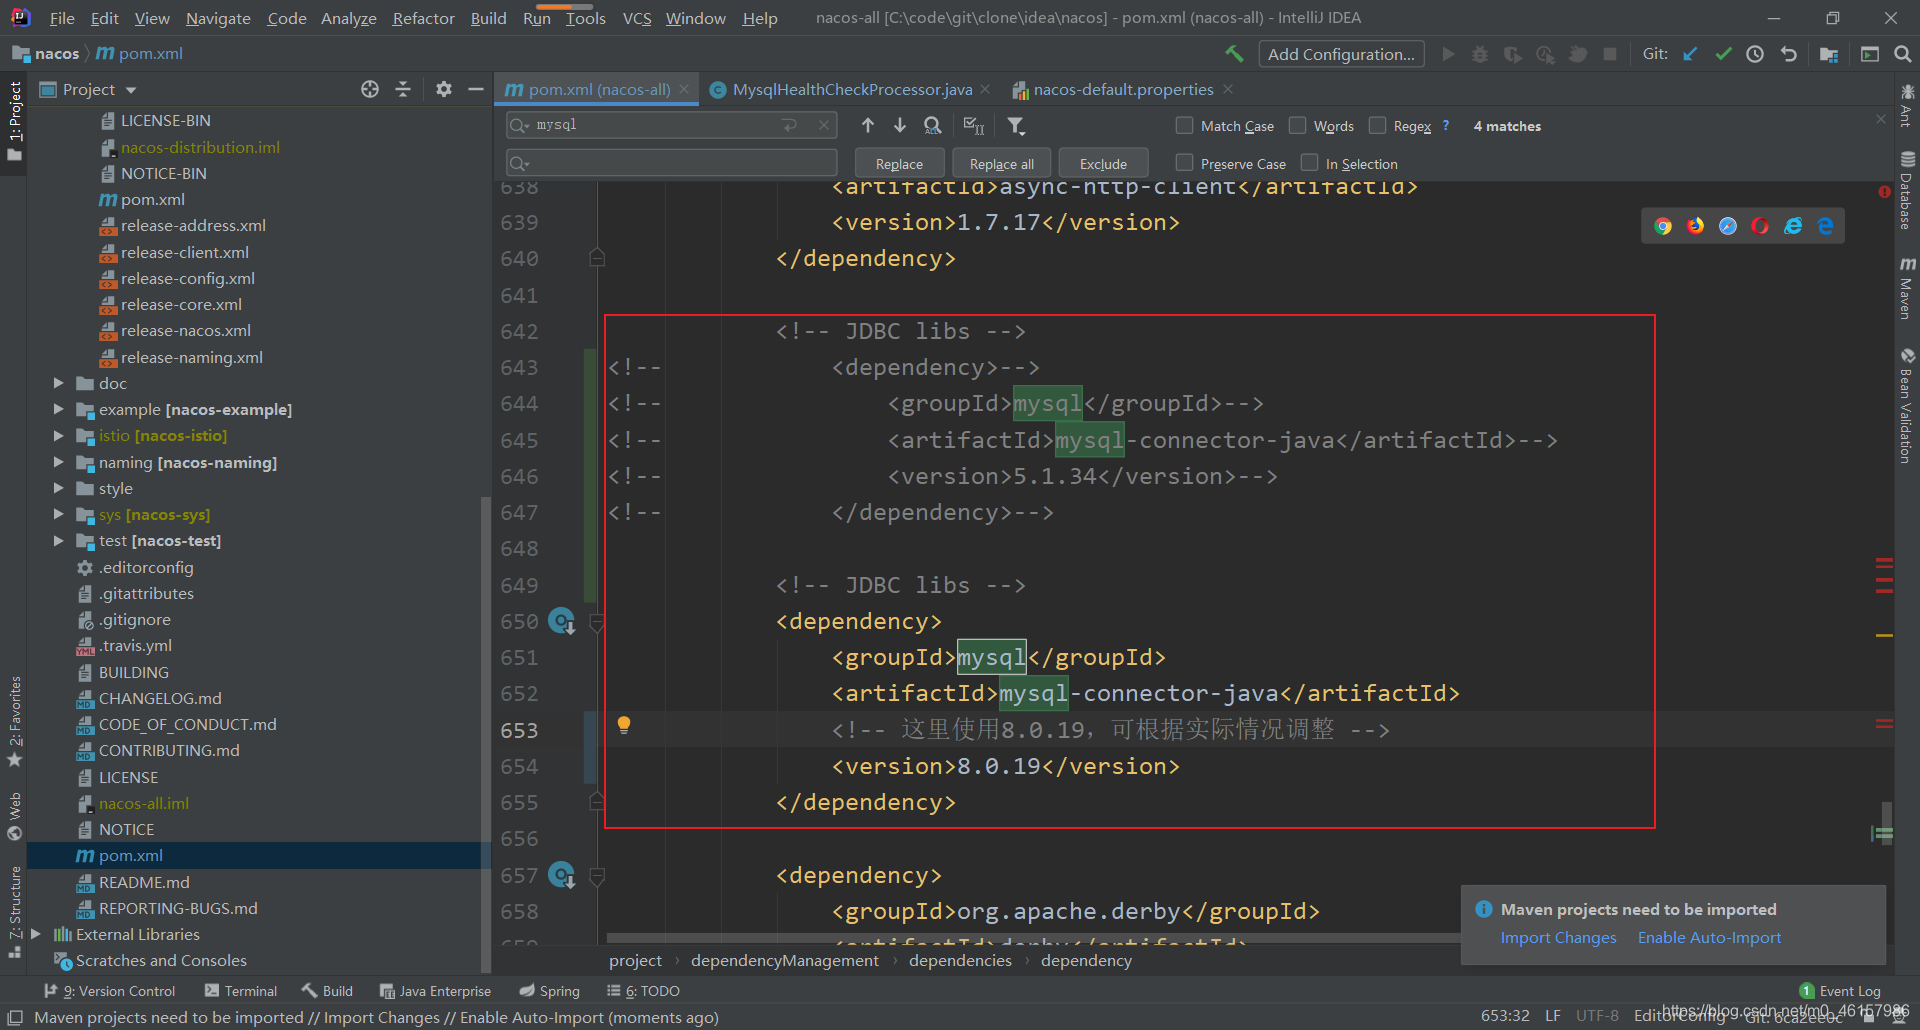Image resolution: width=1920 pixels, height=1030 pixels.
Task: Open the Refactor menu
Action: click(x=423, y=18)
